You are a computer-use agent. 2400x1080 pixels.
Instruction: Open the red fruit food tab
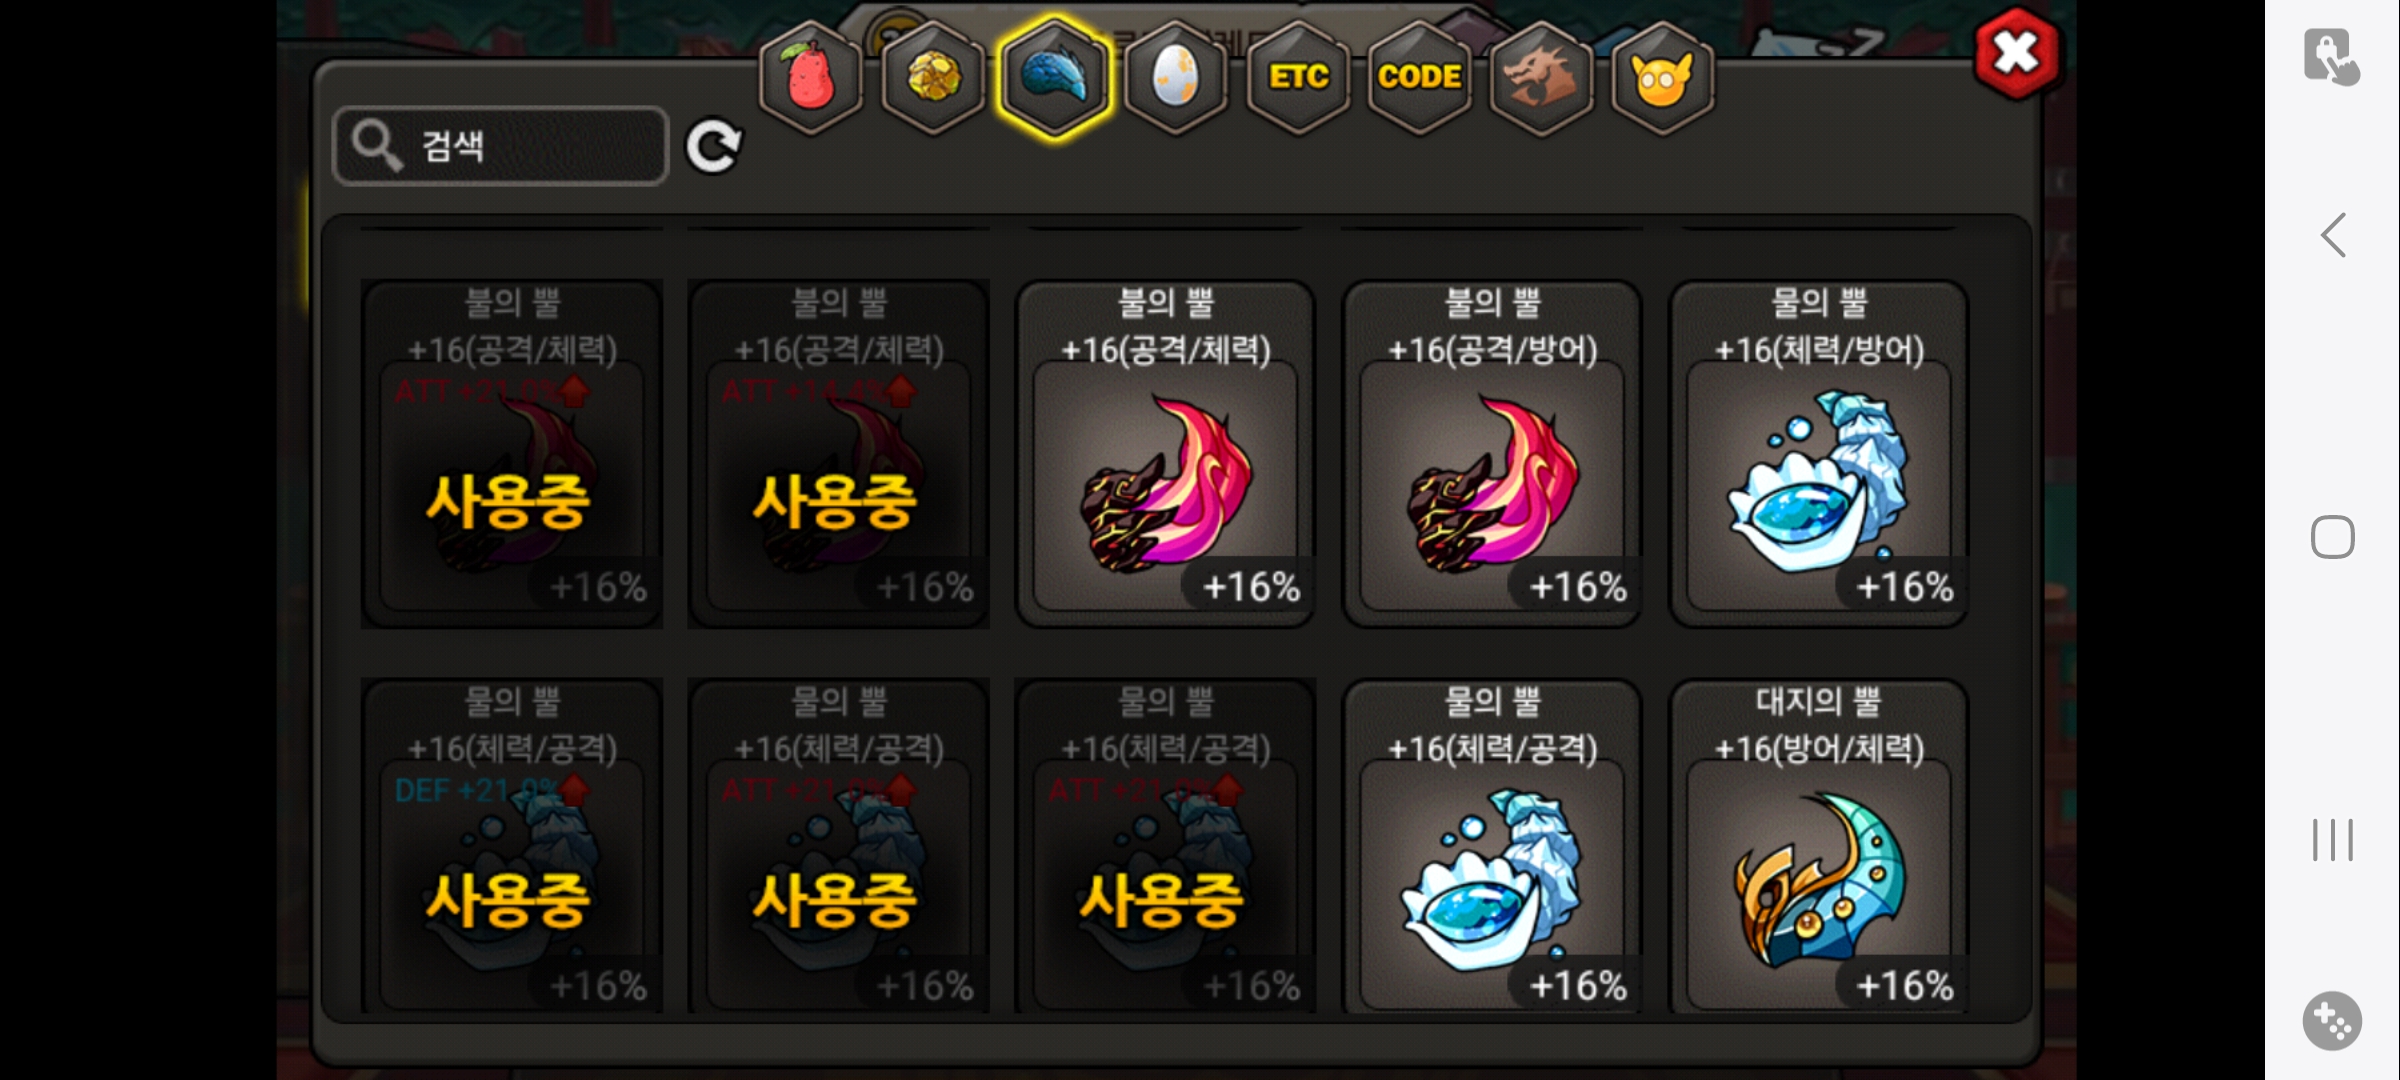pyautogui.click(x=811, y=78)
